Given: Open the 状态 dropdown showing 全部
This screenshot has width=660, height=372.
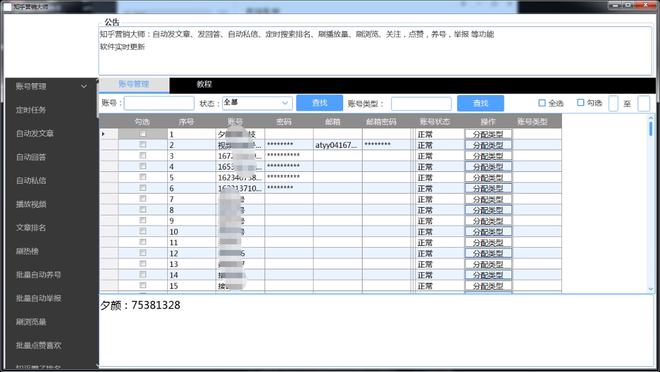Looking at the screenshot, I should pyautogui.click(x=257, y=103).
